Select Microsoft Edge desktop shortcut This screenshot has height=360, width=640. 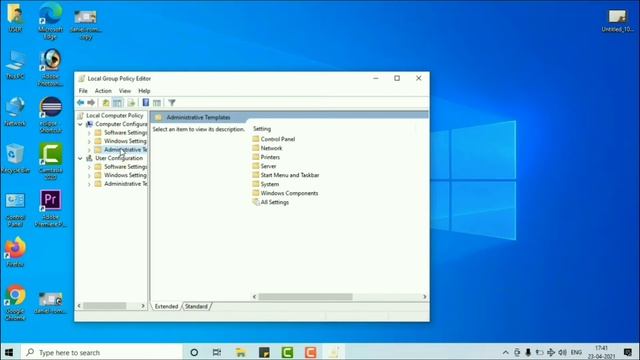click(50, 20)
